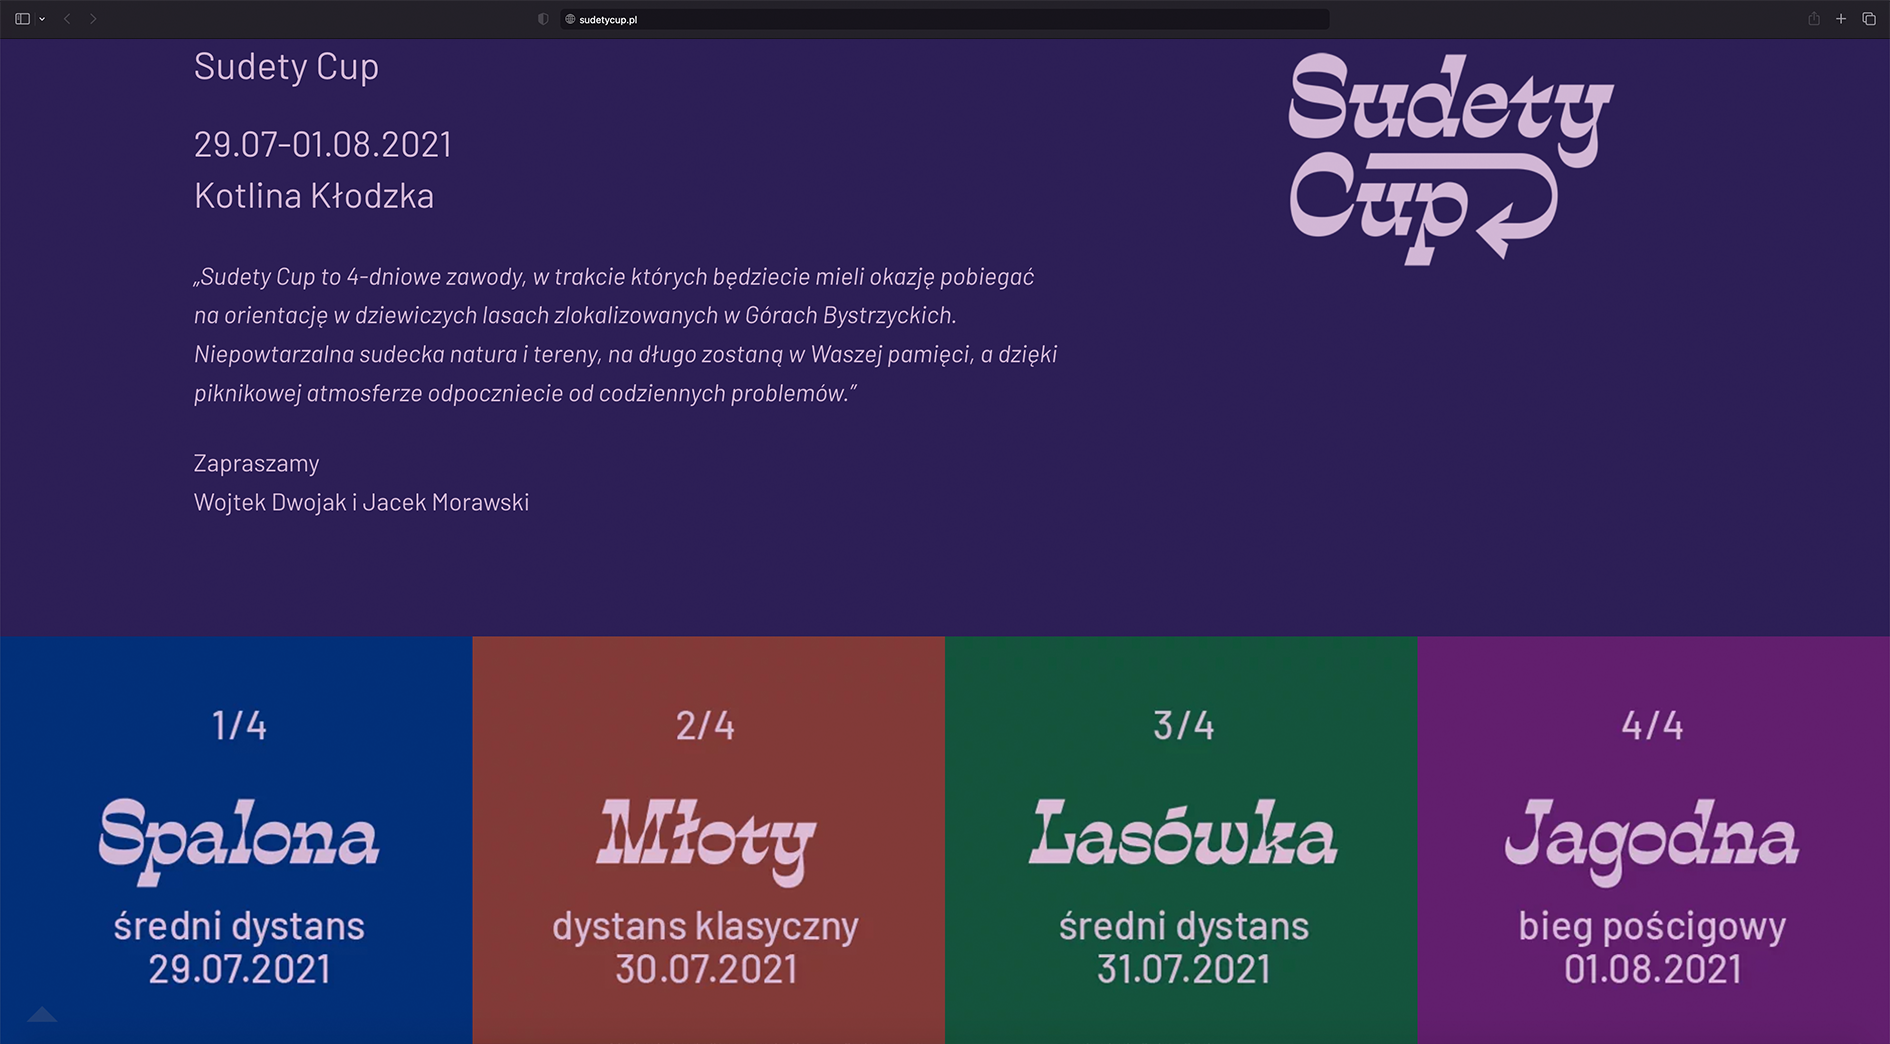Click the scroll-to-top triangle arrow
This screenshot has width=1890, height=1044.
pos(42,1015)
